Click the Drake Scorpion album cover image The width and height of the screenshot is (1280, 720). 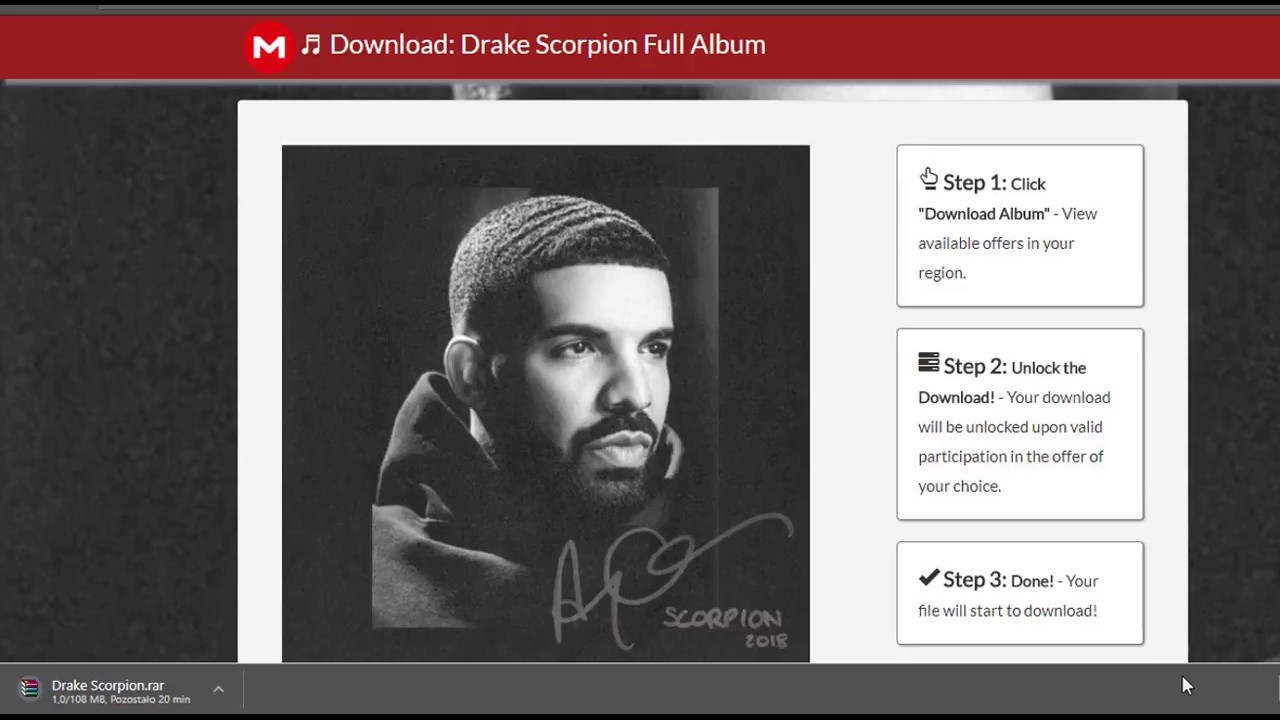pos(546,404)
